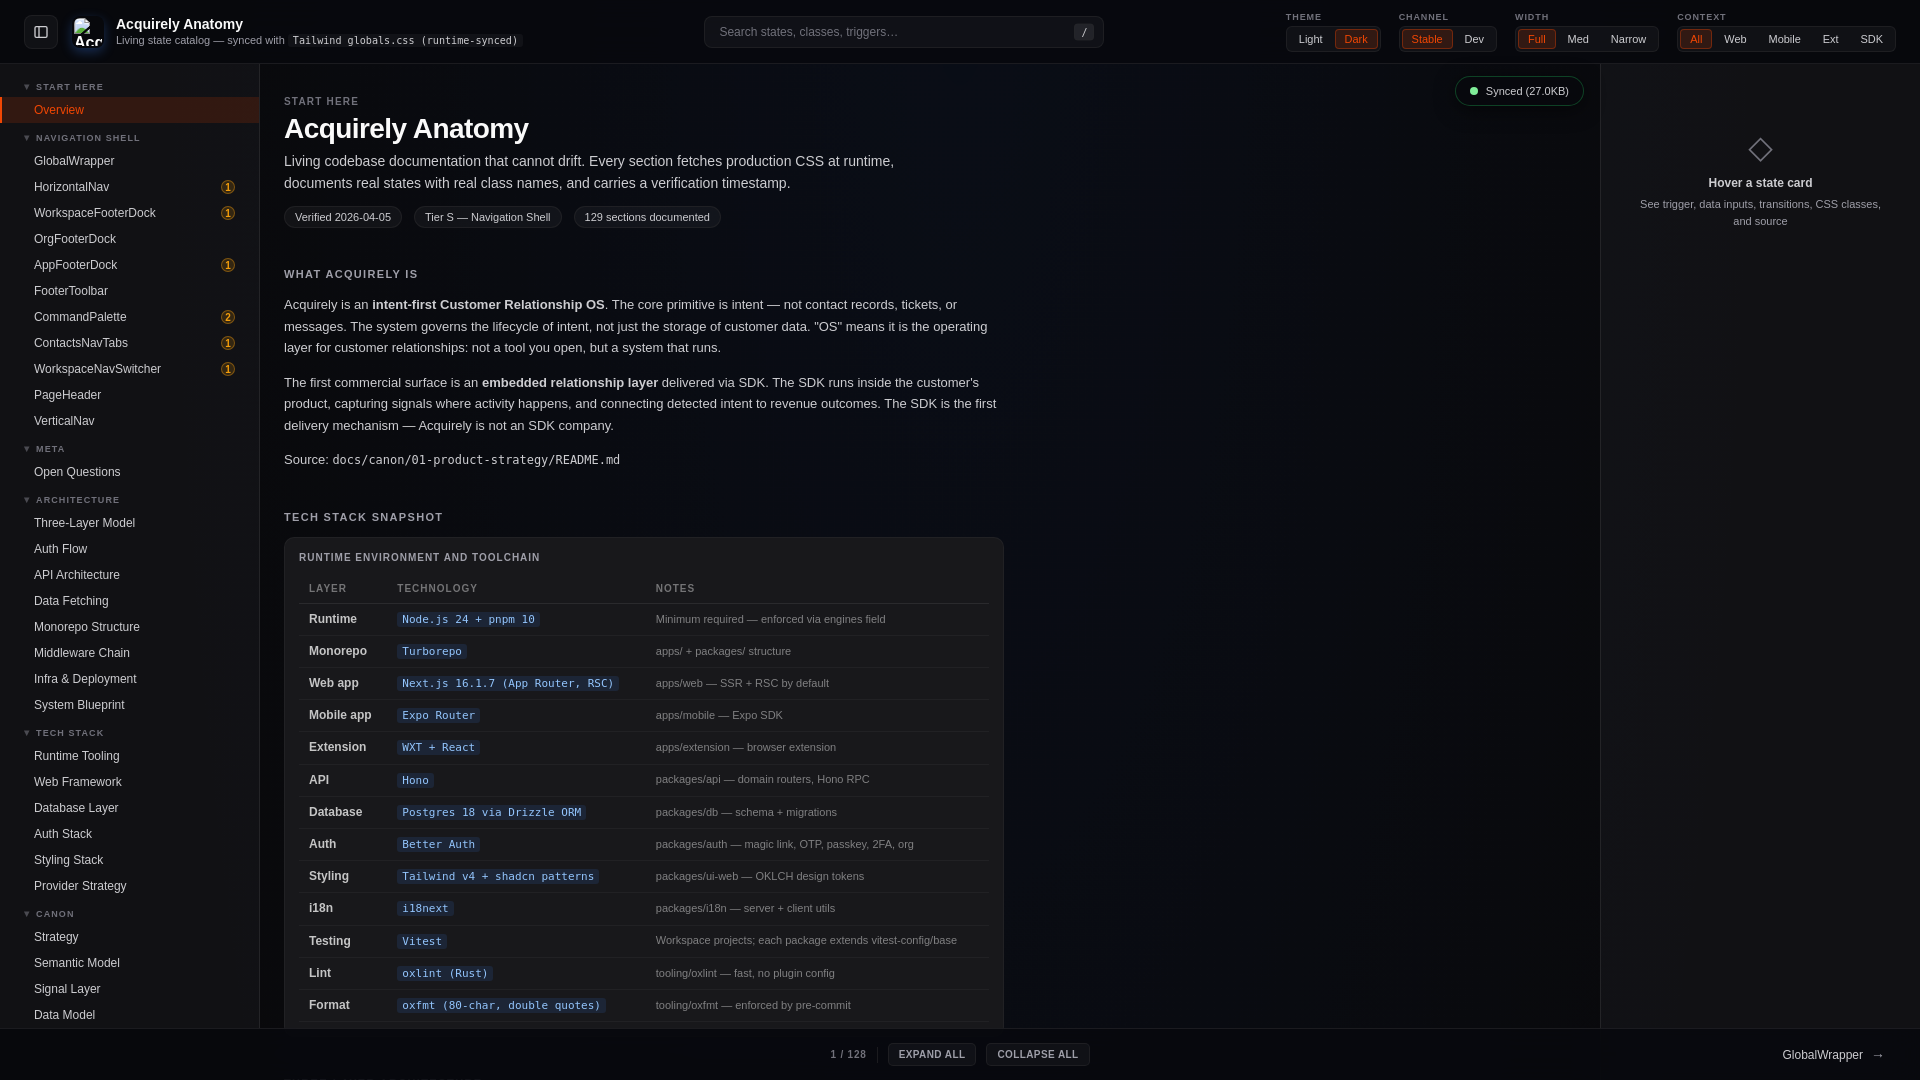
Task: Set context filter to SDK
Action: [x=1871, y=39]
